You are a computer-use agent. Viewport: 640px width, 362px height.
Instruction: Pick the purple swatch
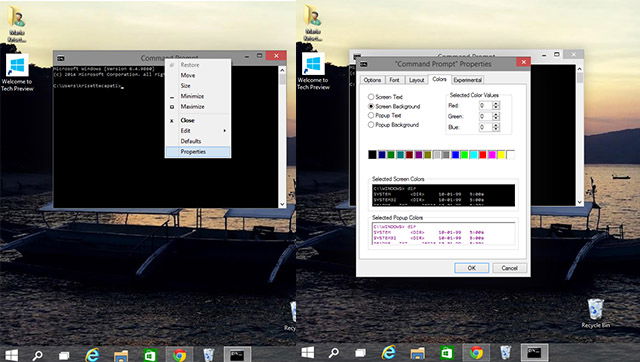[x=418, y=155]
